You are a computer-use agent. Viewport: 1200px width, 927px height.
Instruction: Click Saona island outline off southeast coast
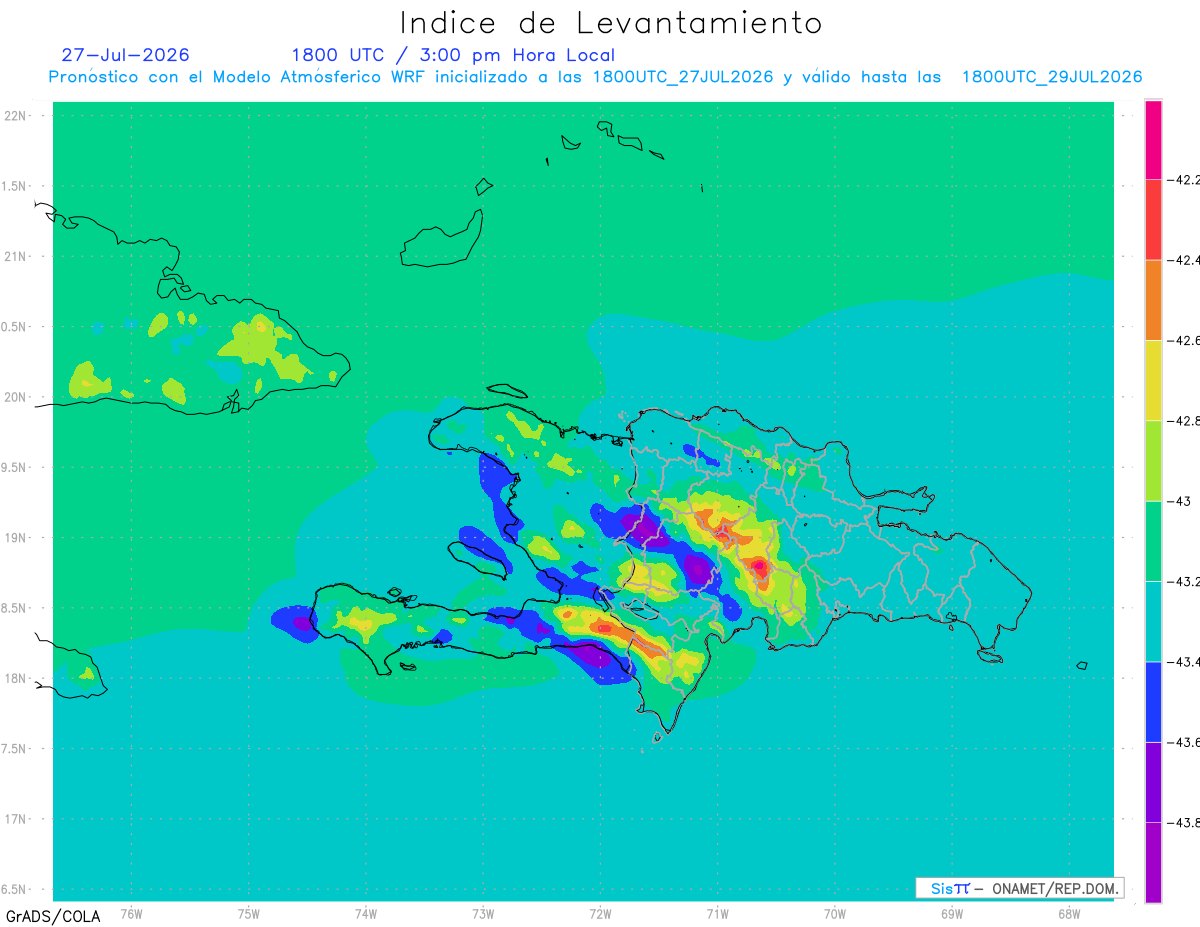pyautogui.click(x=991, y=655)
